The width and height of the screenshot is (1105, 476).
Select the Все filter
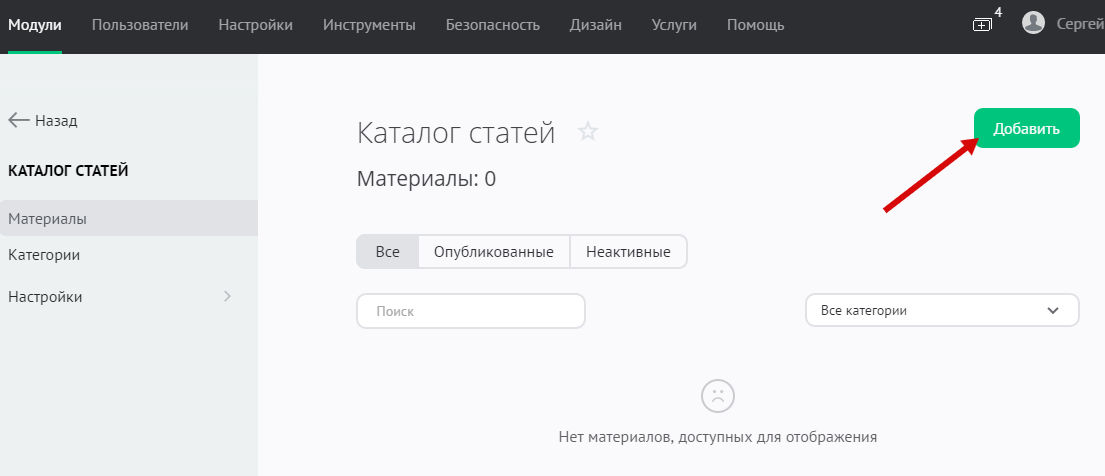(x=387, y=252)
